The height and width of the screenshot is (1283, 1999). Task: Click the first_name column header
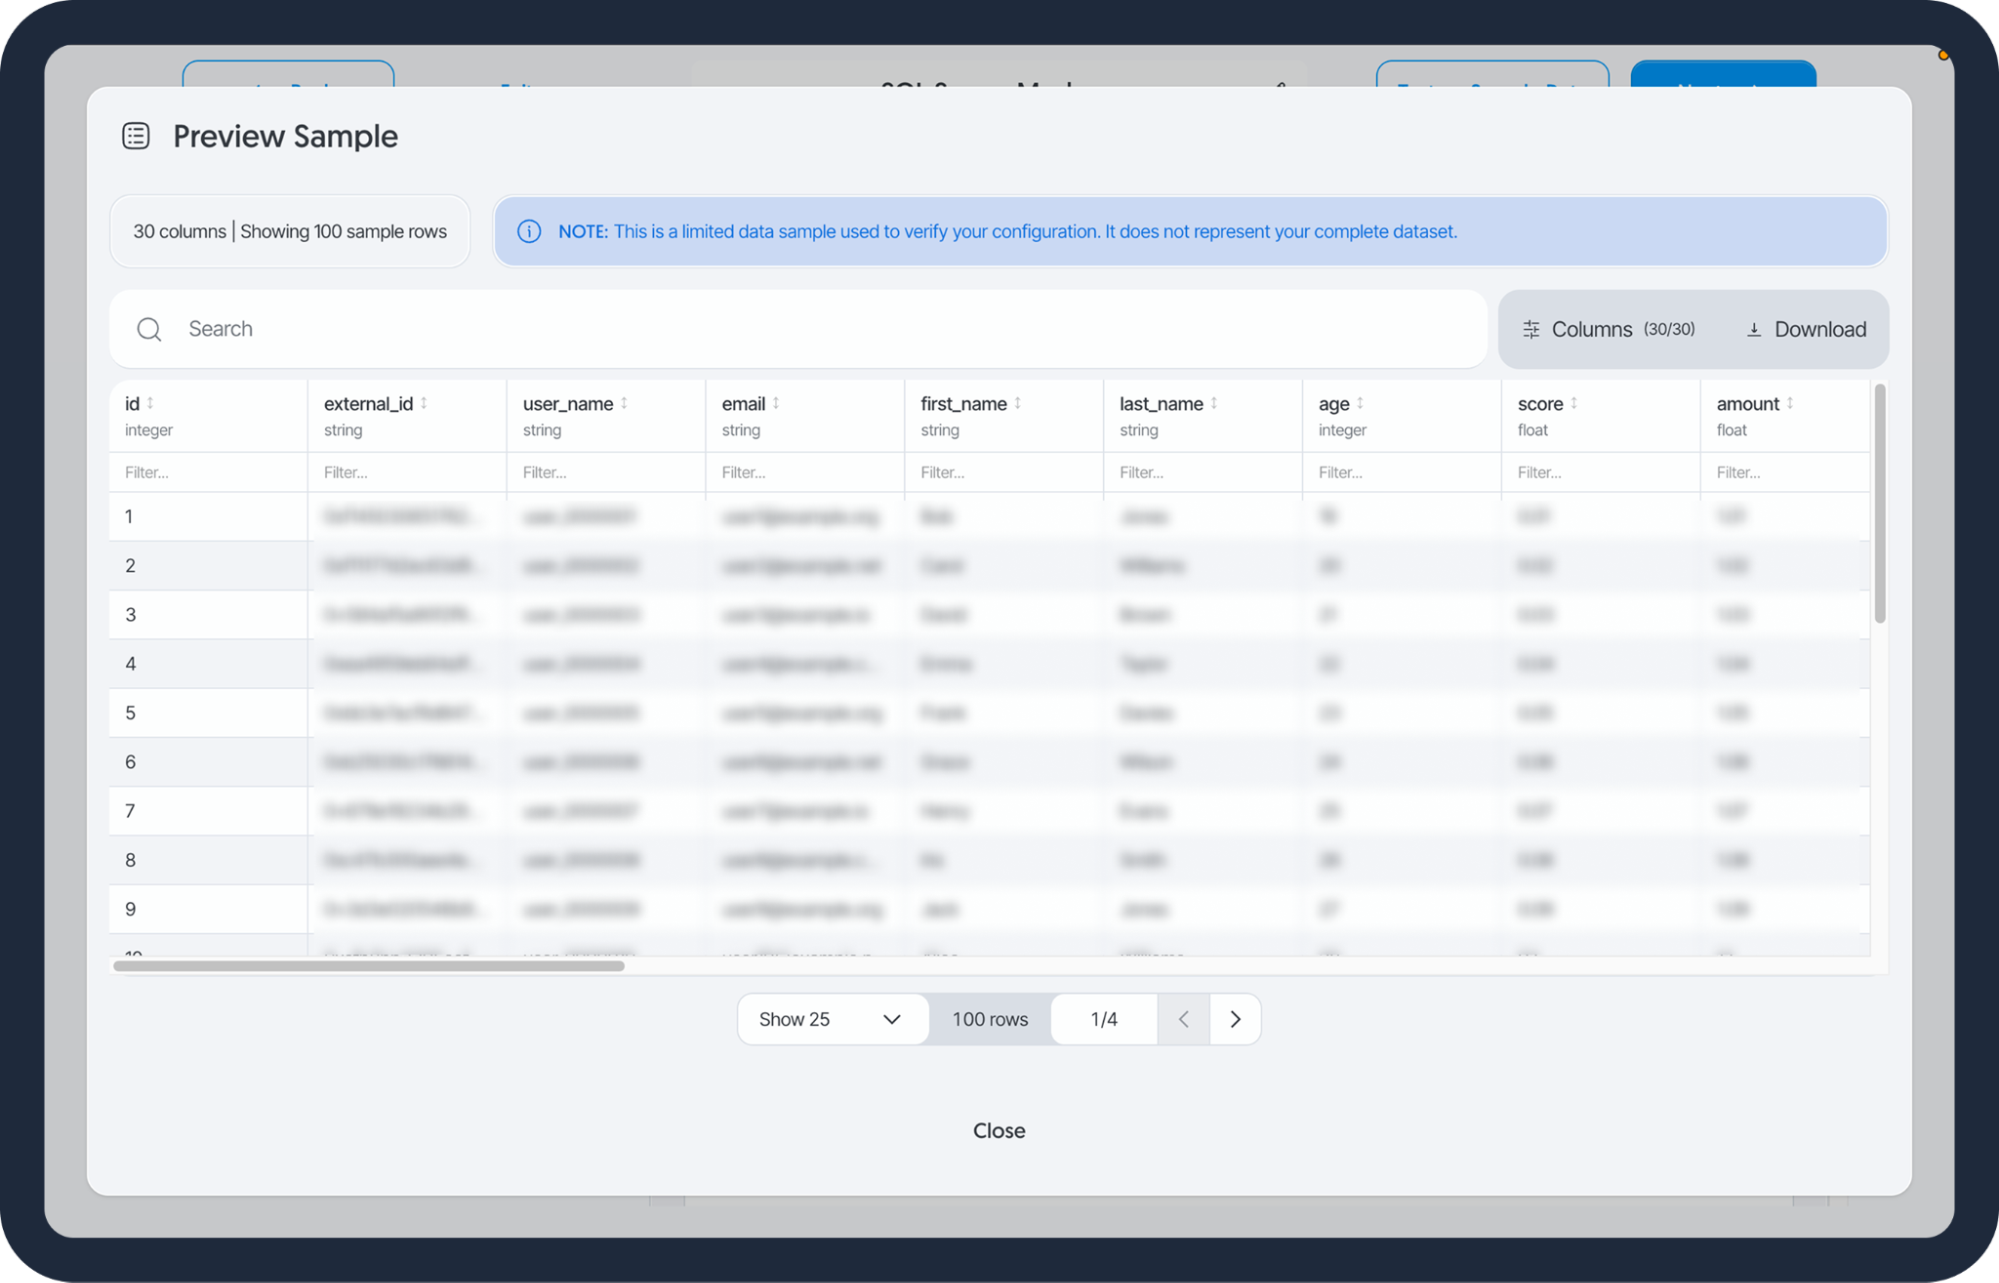click(1004, 416)
